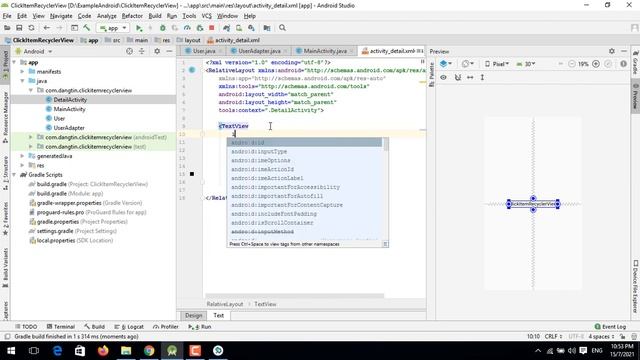Viewport: 640px width, 360px height.
Task: Click the Collapse All icon in Project panel
Action: point(142,51)
